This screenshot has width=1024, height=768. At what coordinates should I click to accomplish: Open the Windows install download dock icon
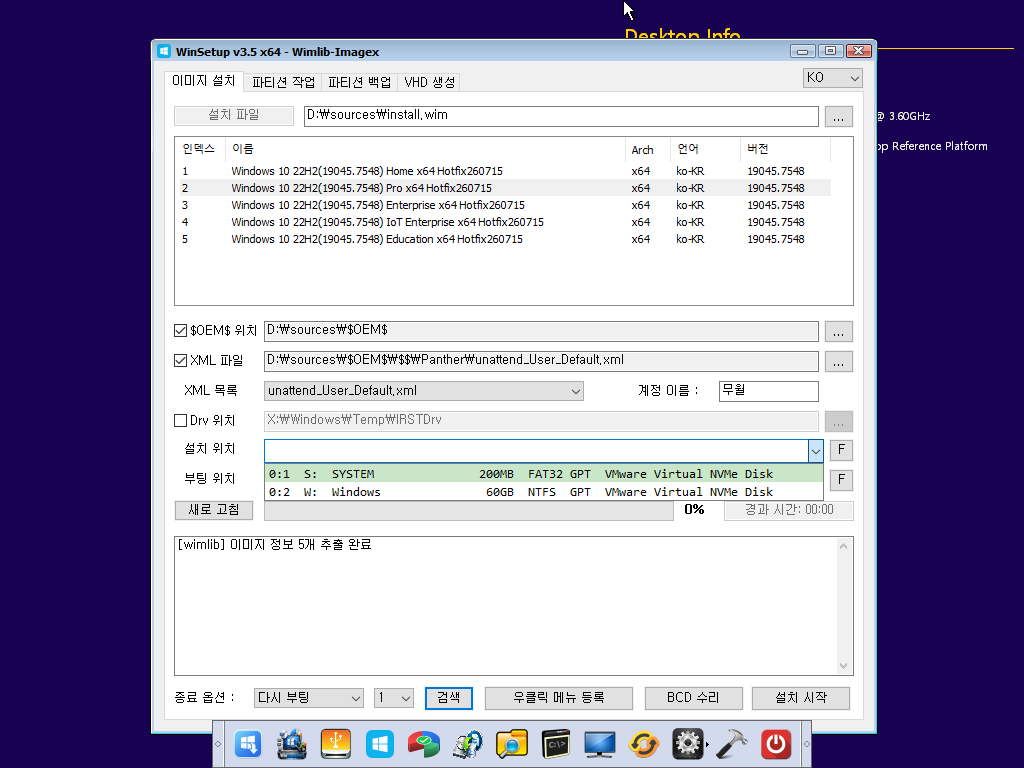tap(248, 744)
